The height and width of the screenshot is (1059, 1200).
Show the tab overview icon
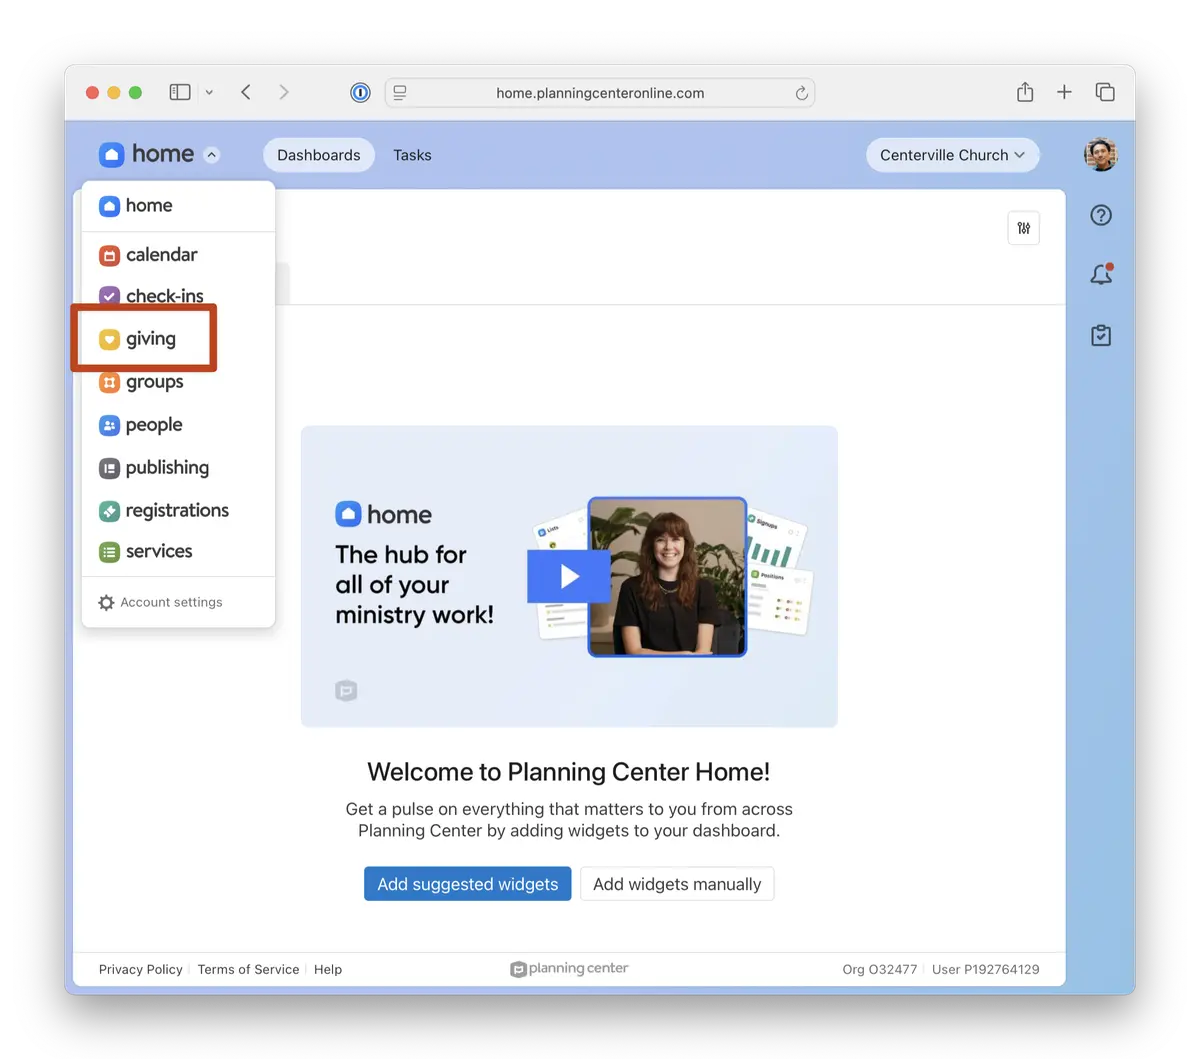pos(1105,92)
